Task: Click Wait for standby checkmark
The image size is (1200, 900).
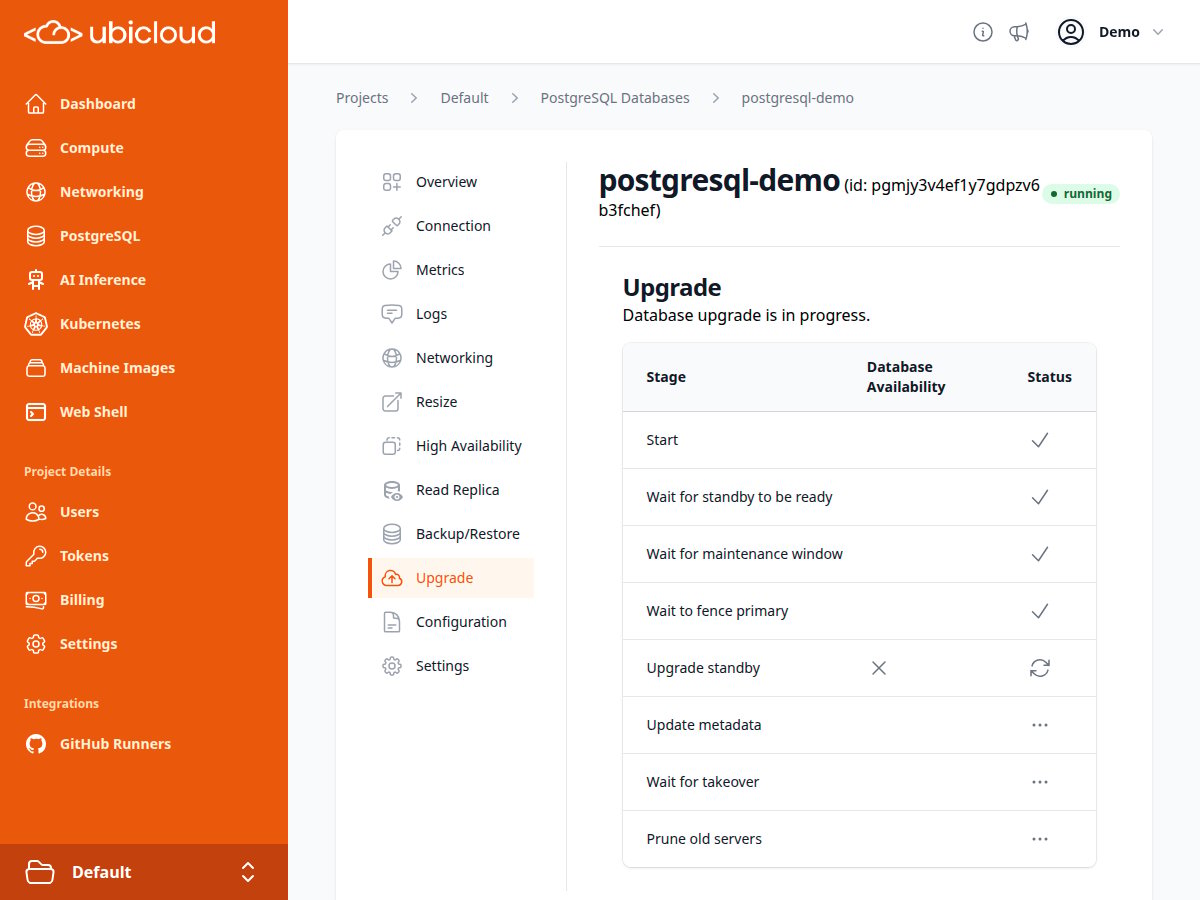Action: tap(1040, 497)
